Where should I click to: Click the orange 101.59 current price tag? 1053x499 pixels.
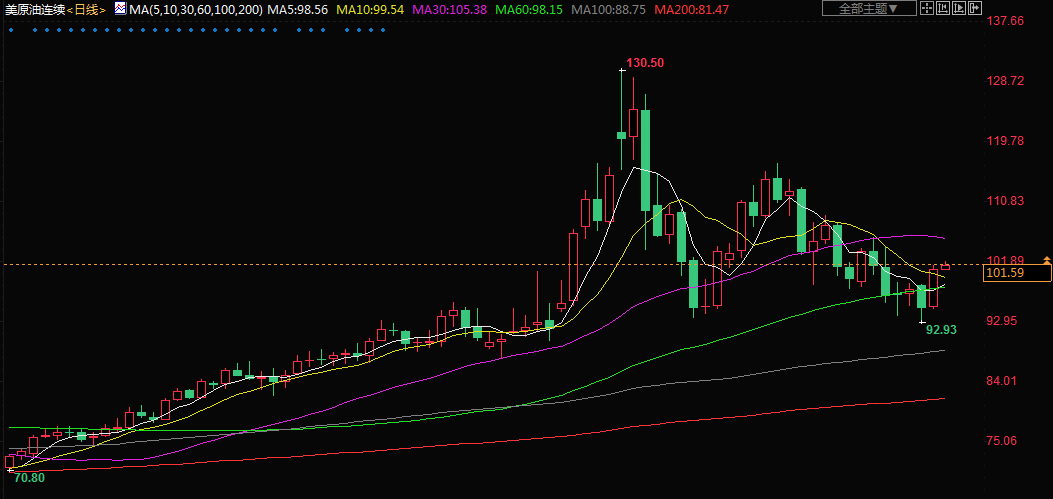pyautogui.click(x=1004, y=272)
